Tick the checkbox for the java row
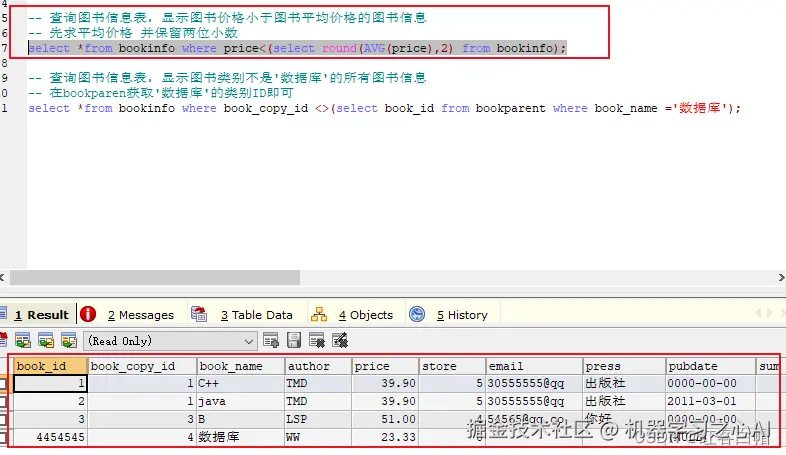The height and width of the screenshot is (455, 786). click(3, 401)
